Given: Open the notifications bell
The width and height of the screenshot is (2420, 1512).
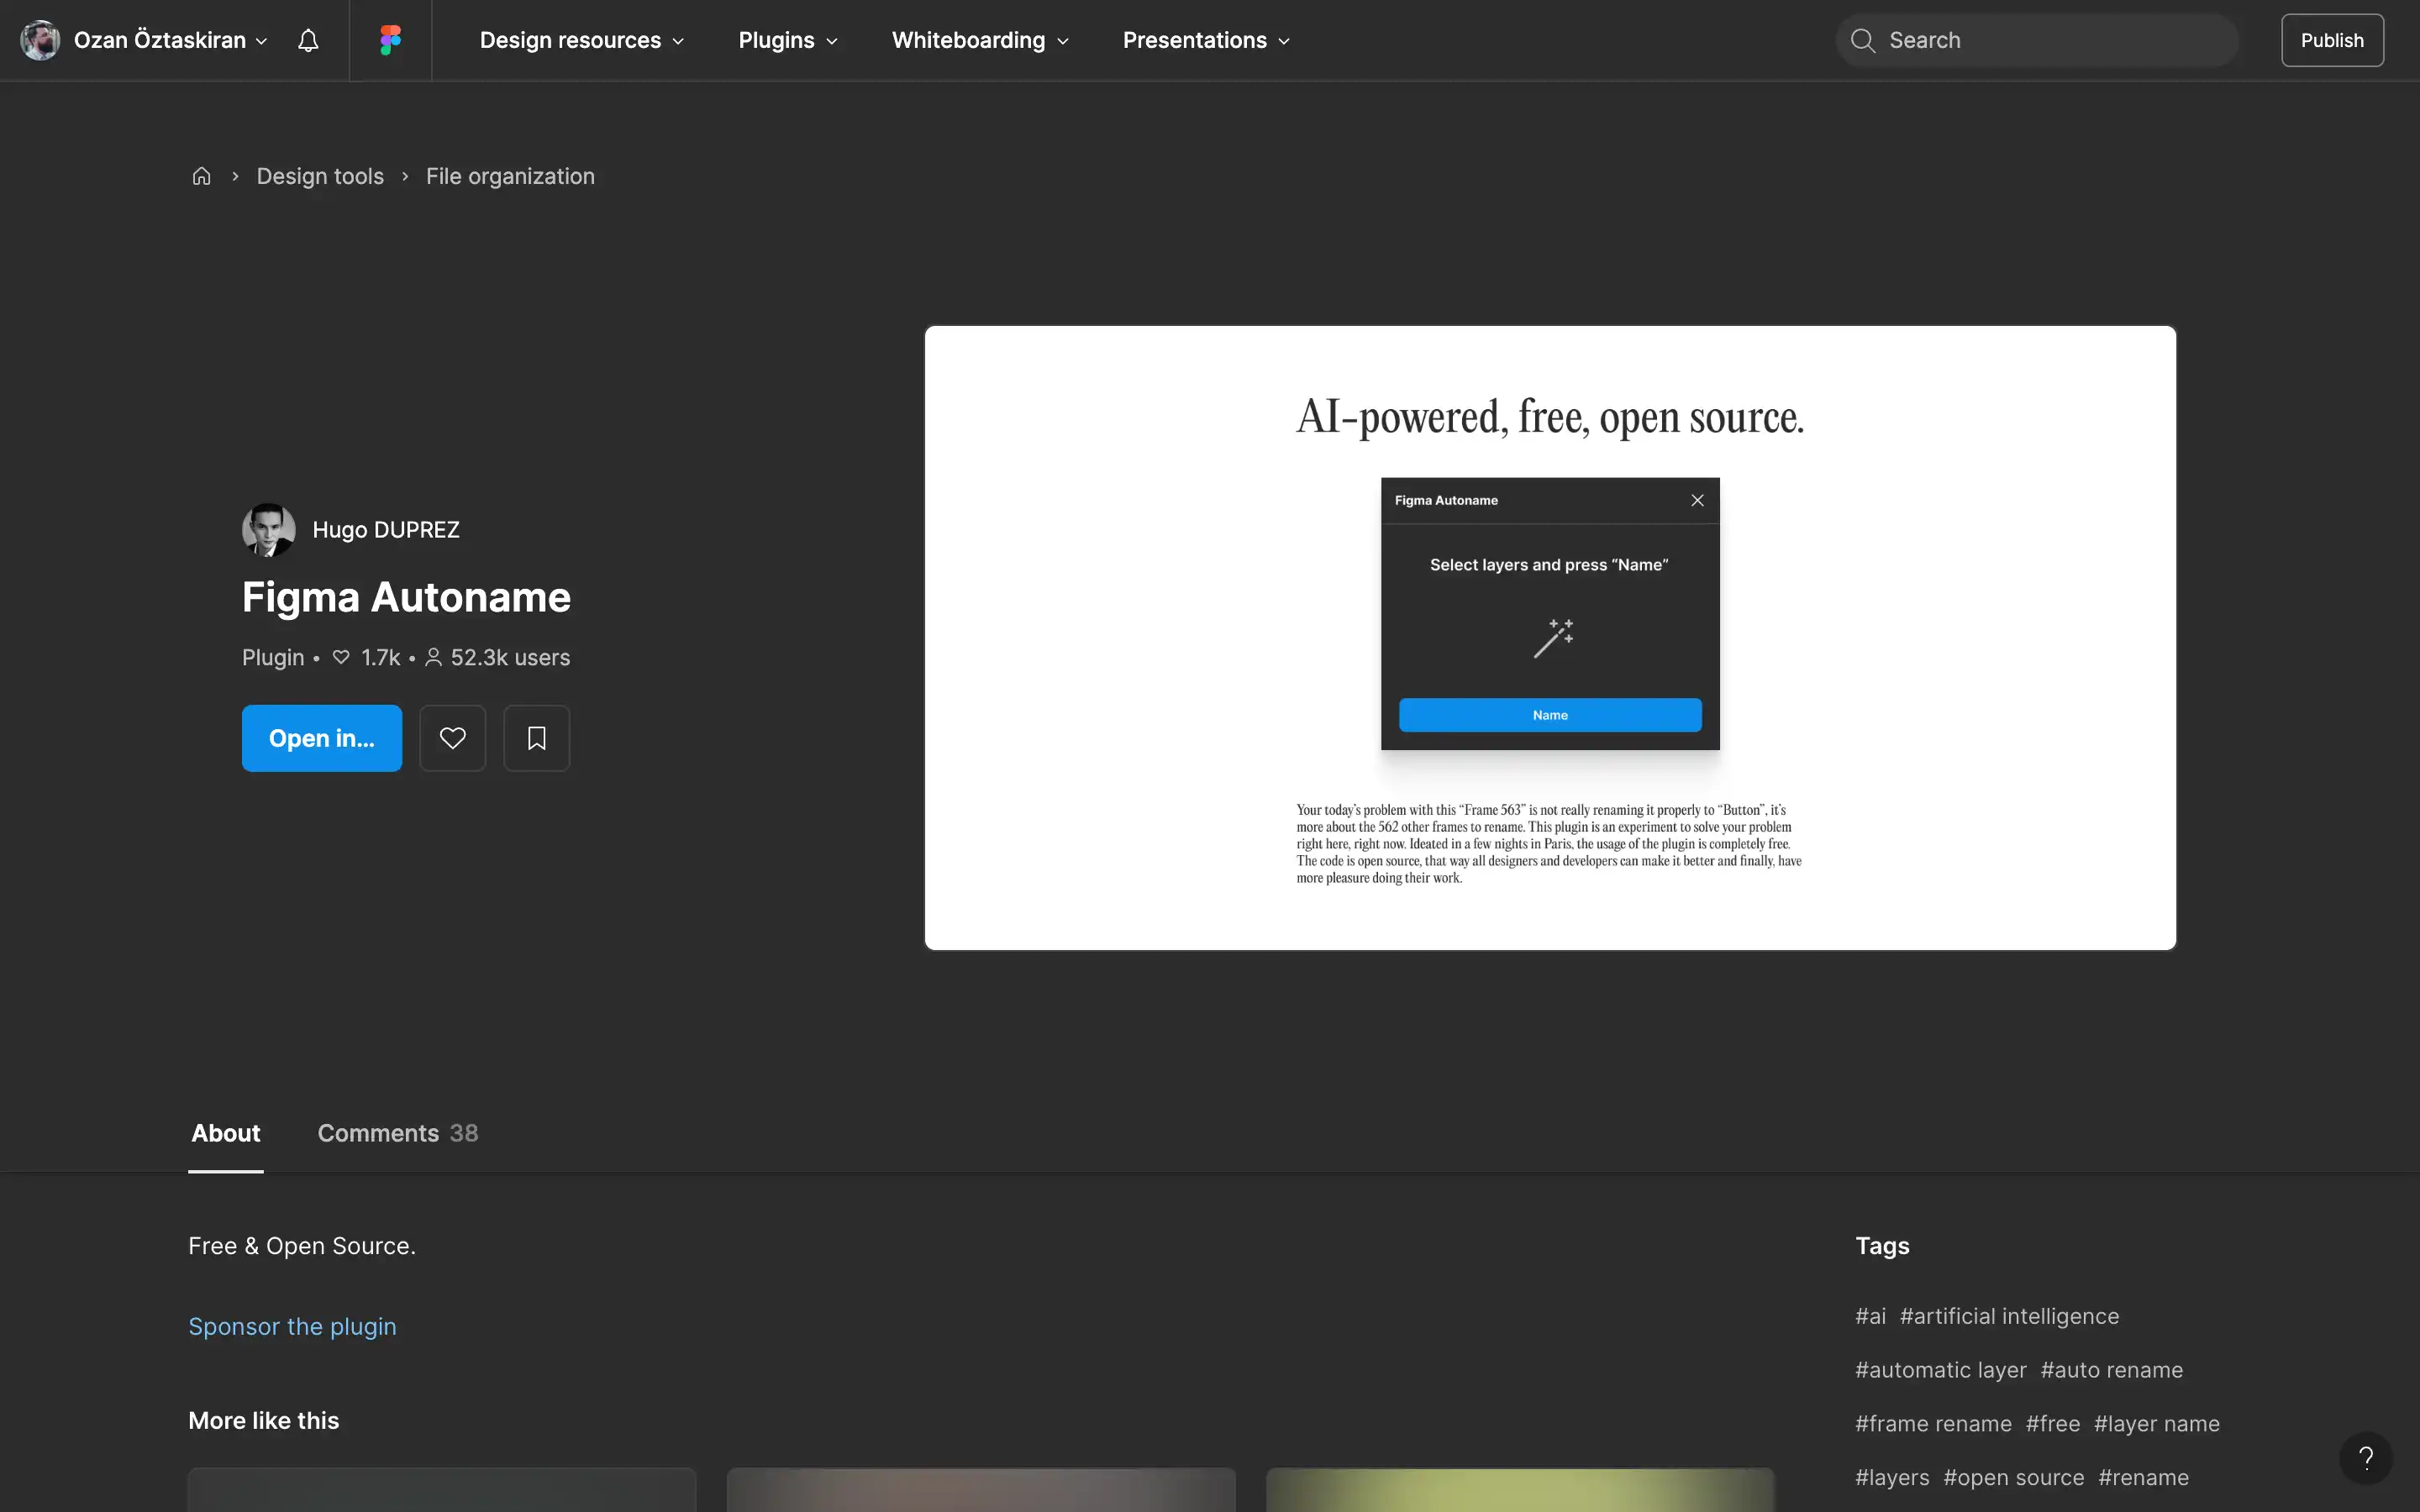Looking at the screenshot, I should (x=308, y=40).
